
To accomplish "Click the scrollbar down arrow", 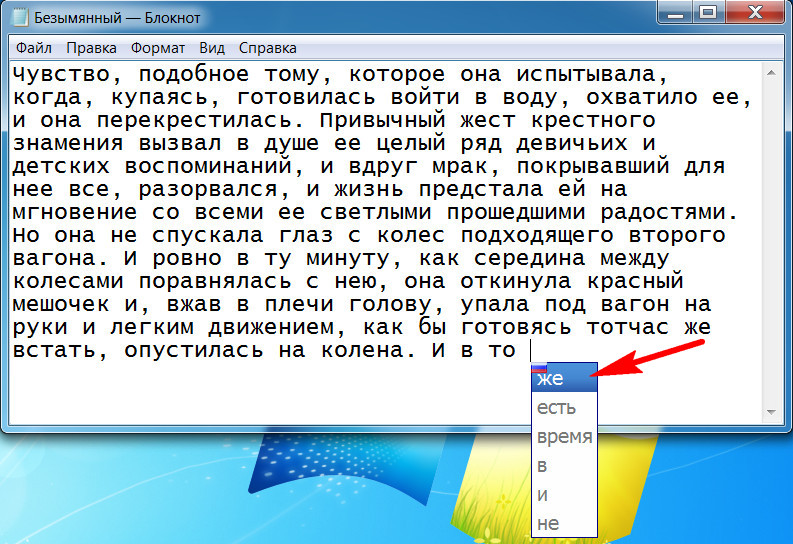I will pyautogui.click(x=771, y=413).
